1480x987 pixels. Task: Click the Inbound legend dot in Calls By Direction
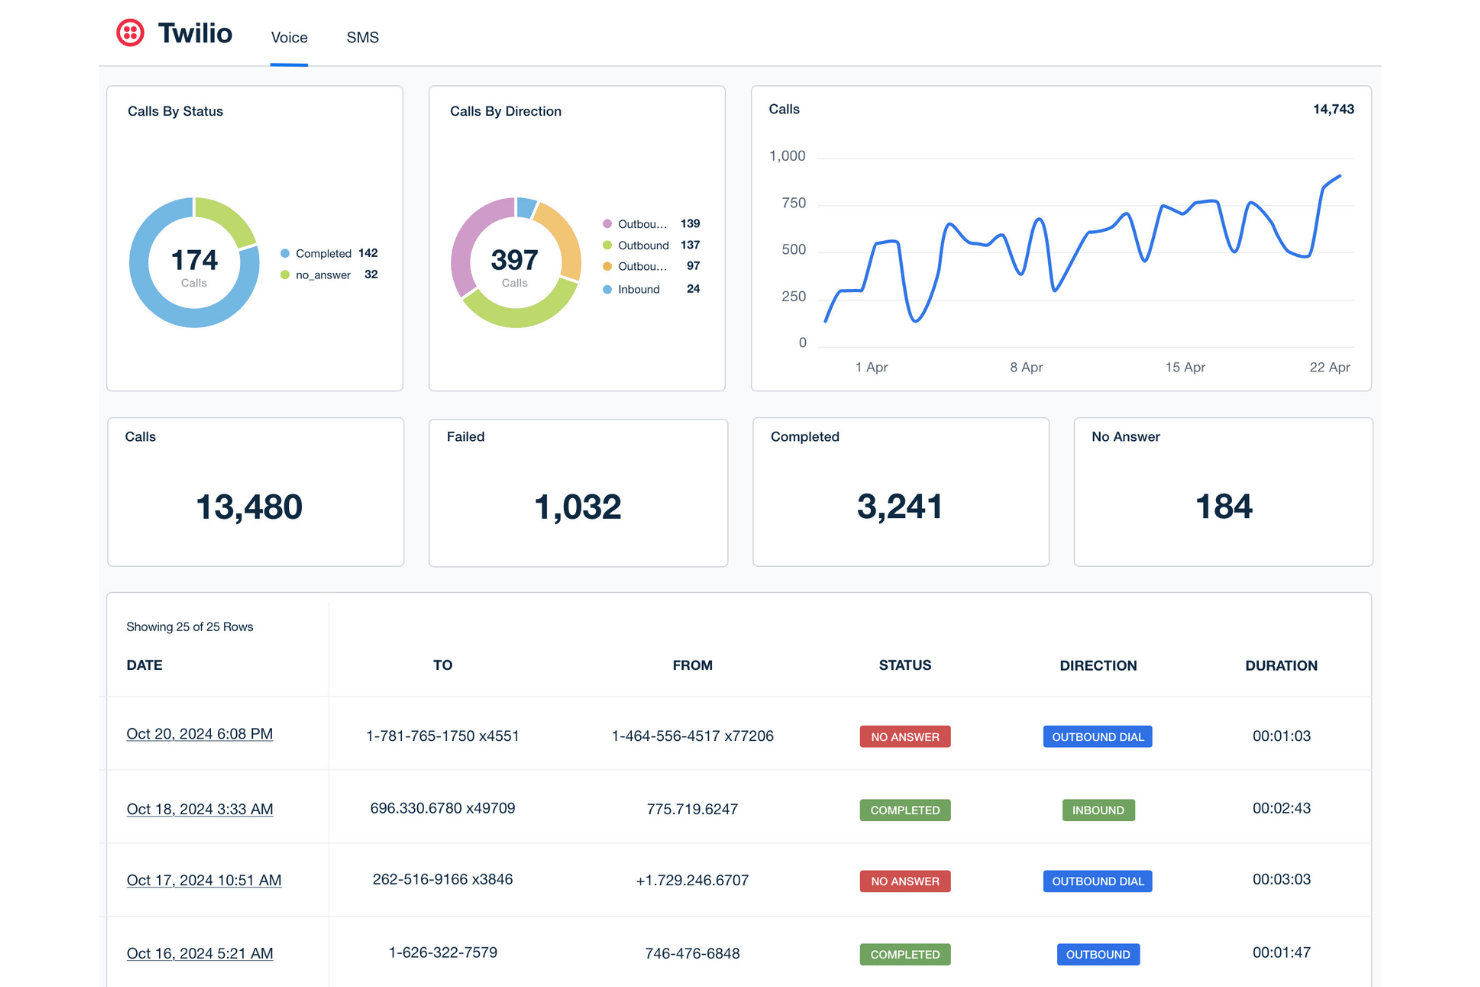[607, 289]
